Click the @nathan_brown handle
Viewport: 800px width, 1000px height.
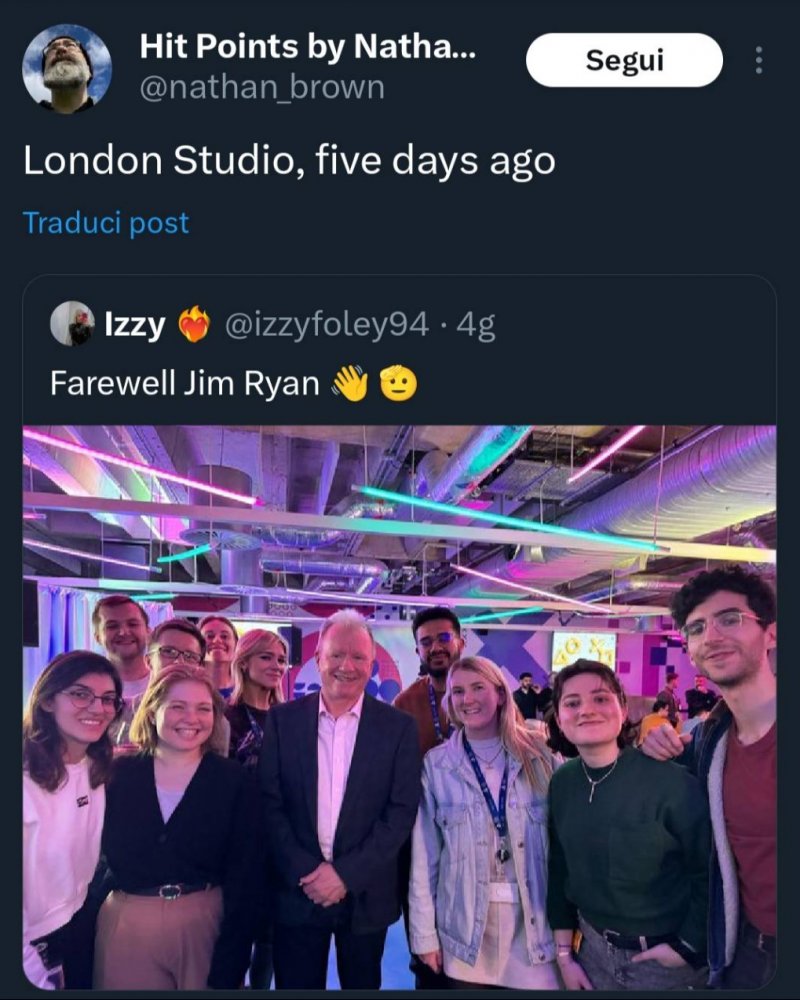[x=261, y=87]
